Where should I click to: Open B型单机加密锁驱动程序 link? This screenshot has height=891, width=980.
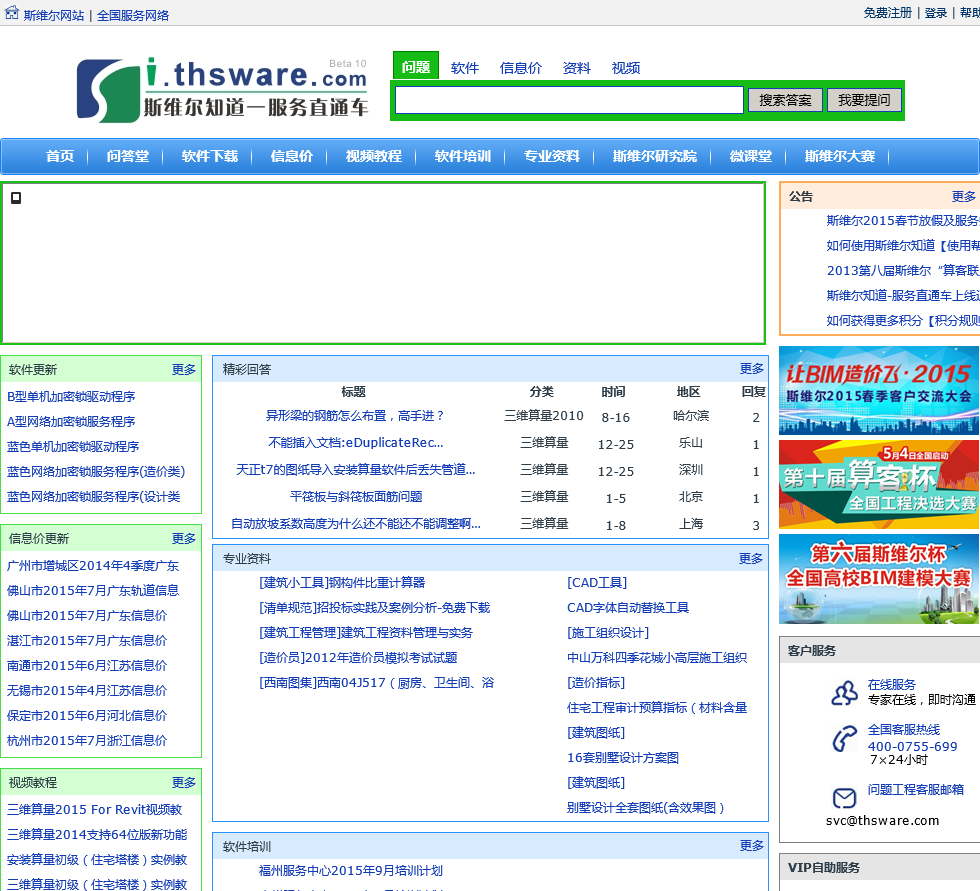click(71, 397)
